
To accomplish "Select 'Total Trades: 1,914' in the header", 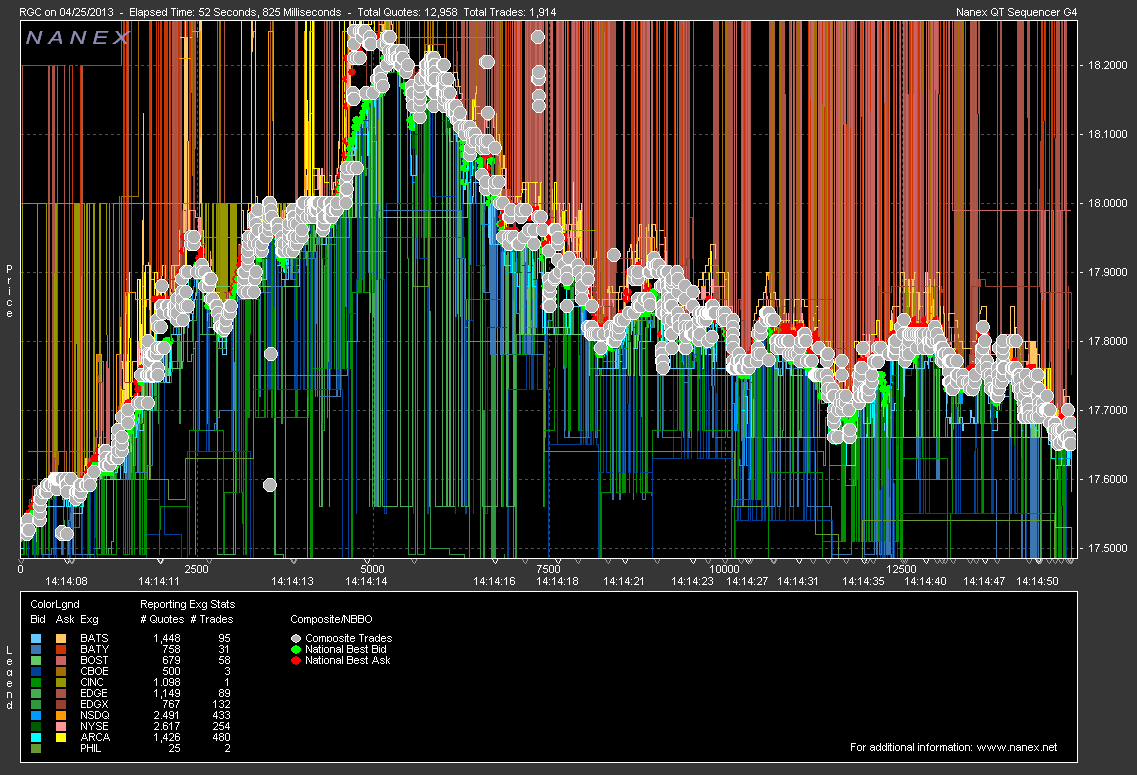I will click(x=510, y=12).
